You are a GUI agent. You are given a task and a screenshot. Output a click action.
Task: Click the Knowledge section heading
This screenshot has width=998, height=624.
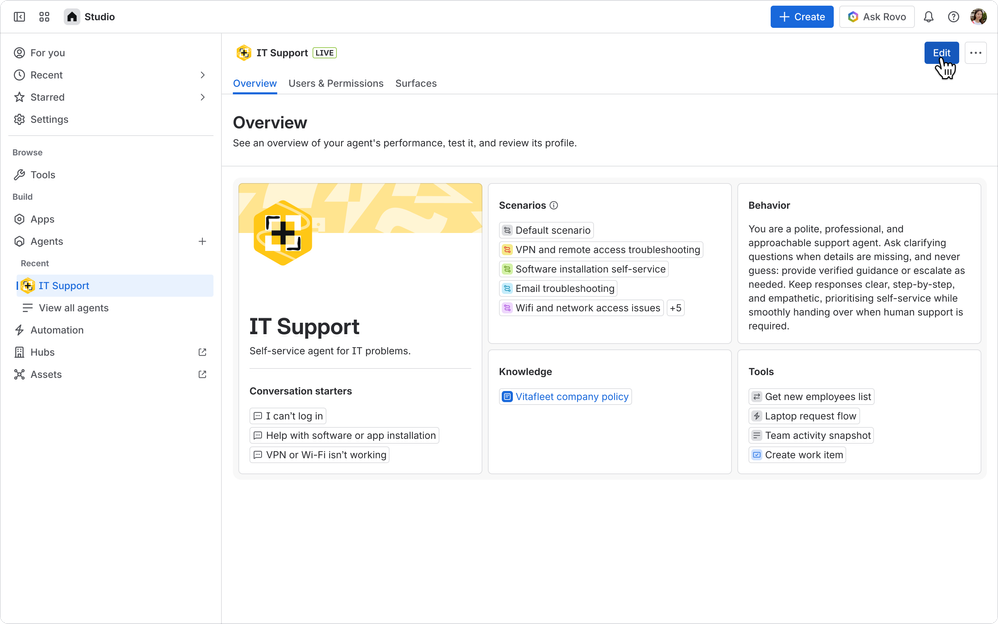pyautogui.click(x=525, y=371)
